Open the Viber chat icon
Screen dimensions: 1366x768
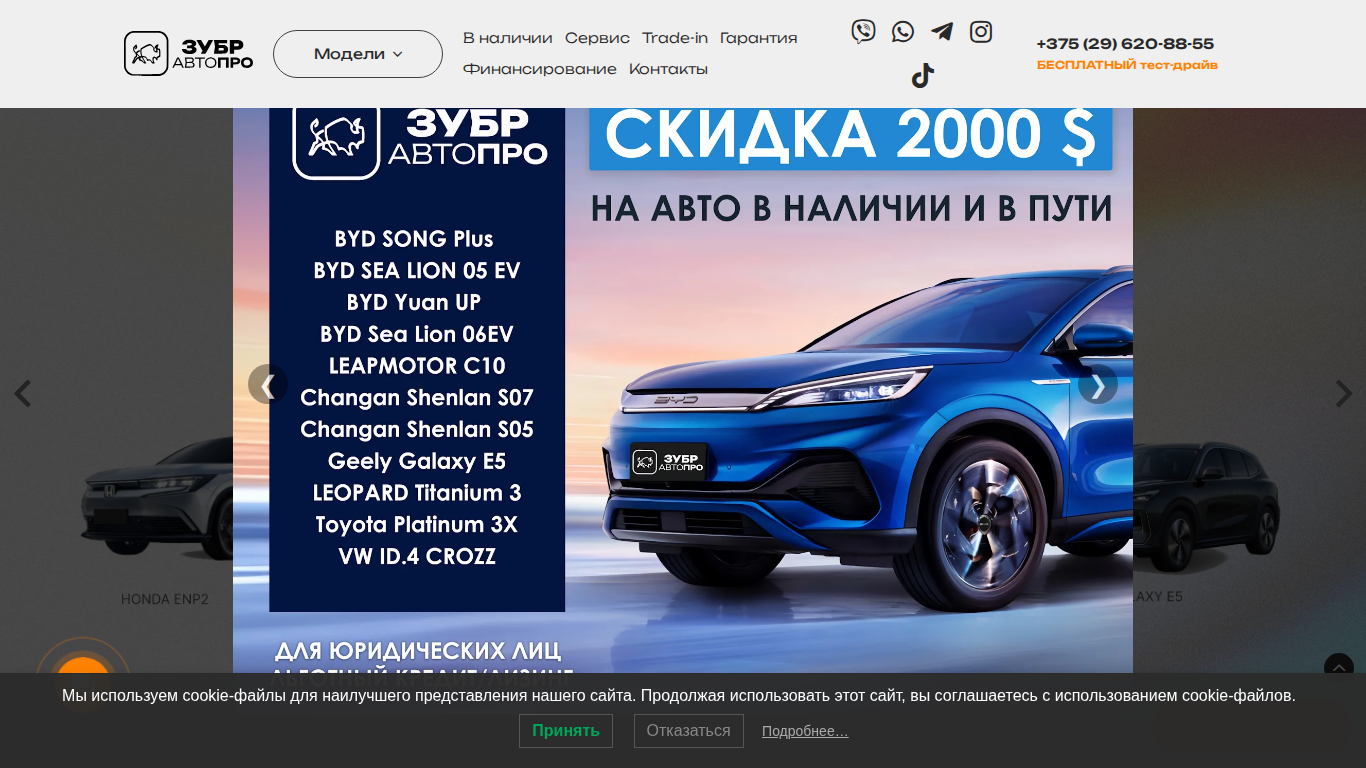pos(863,32)
